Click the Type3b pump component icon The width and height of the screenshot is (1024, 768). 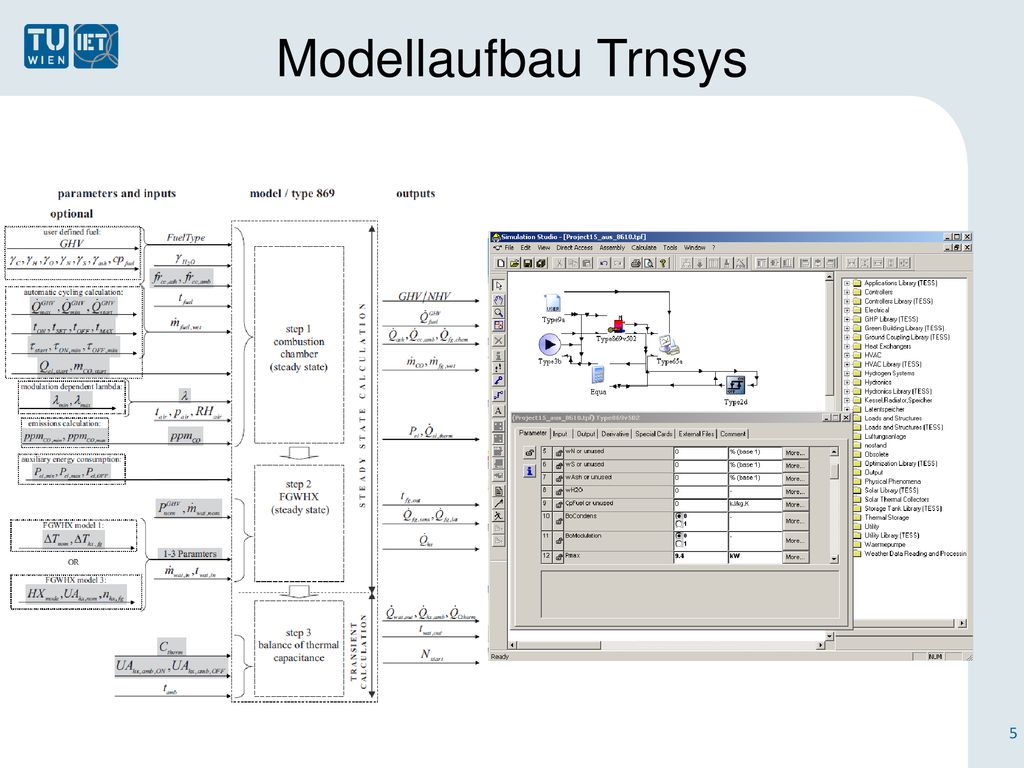[549, 344]
